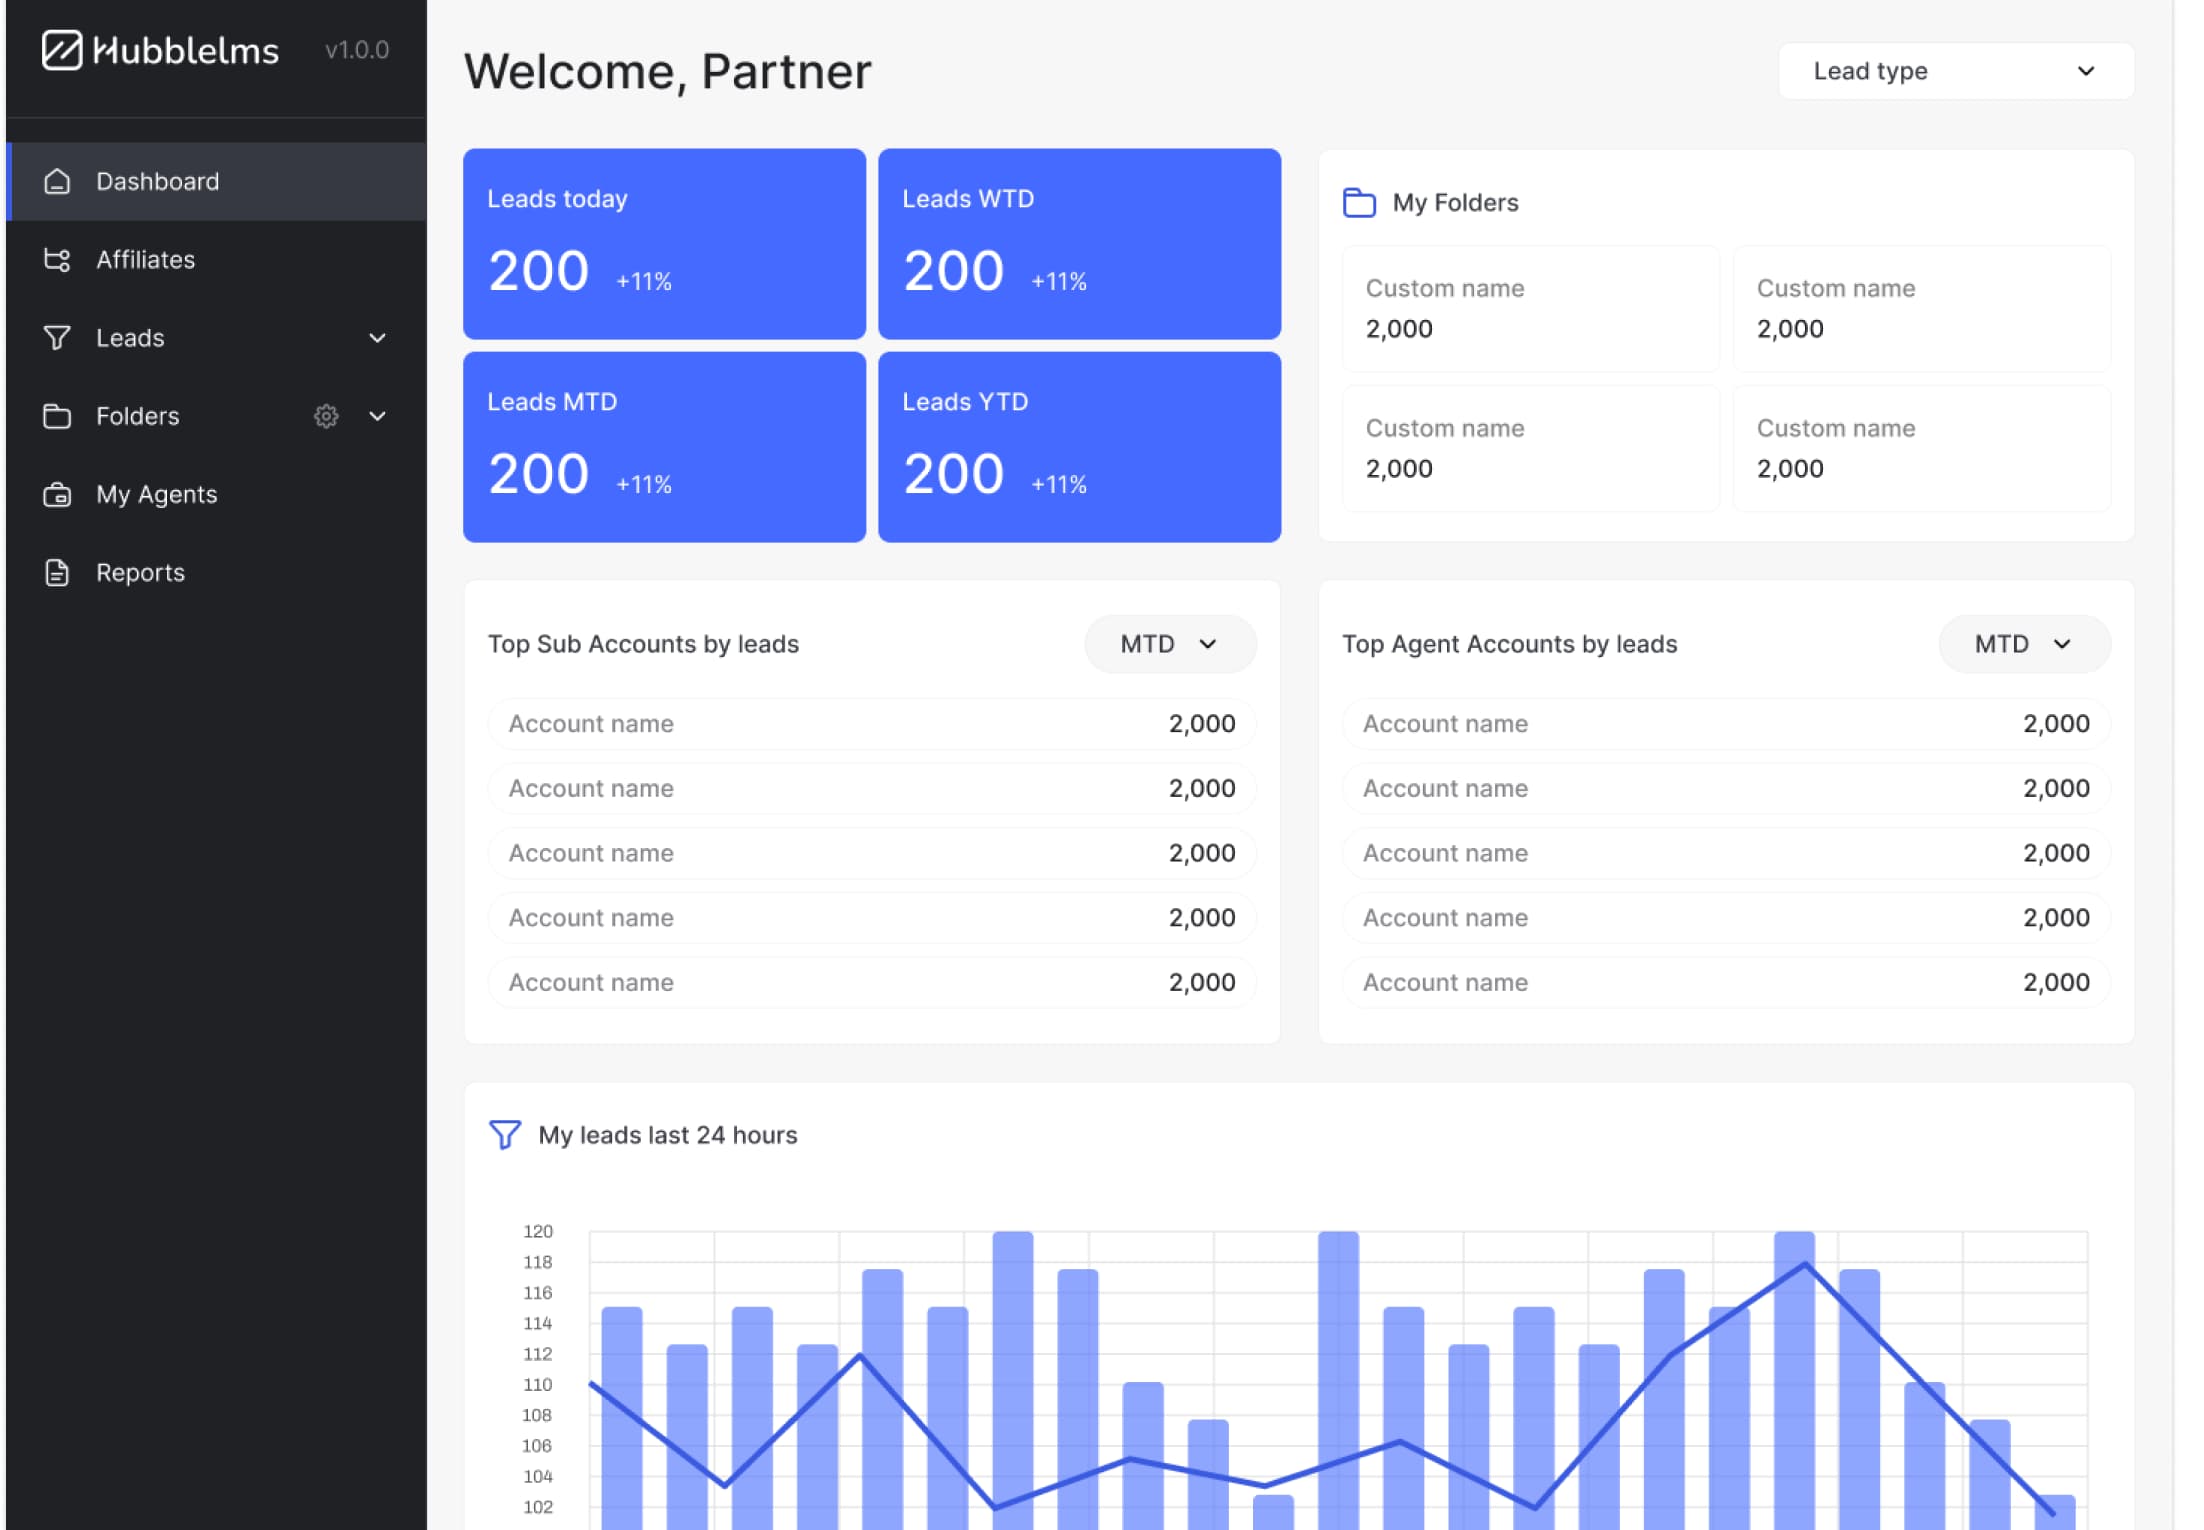Open the Lead type dropdown

point(1955,71)
